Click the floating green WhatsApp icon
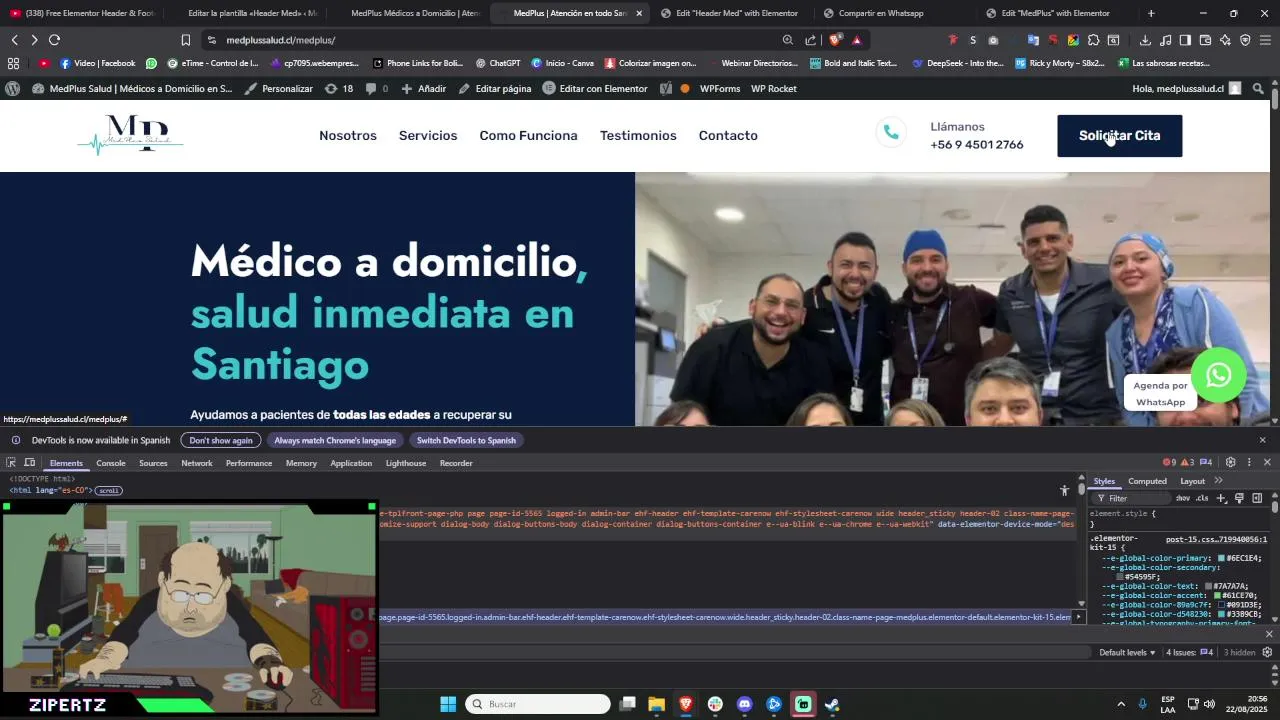 click(x=1218, y=375)
